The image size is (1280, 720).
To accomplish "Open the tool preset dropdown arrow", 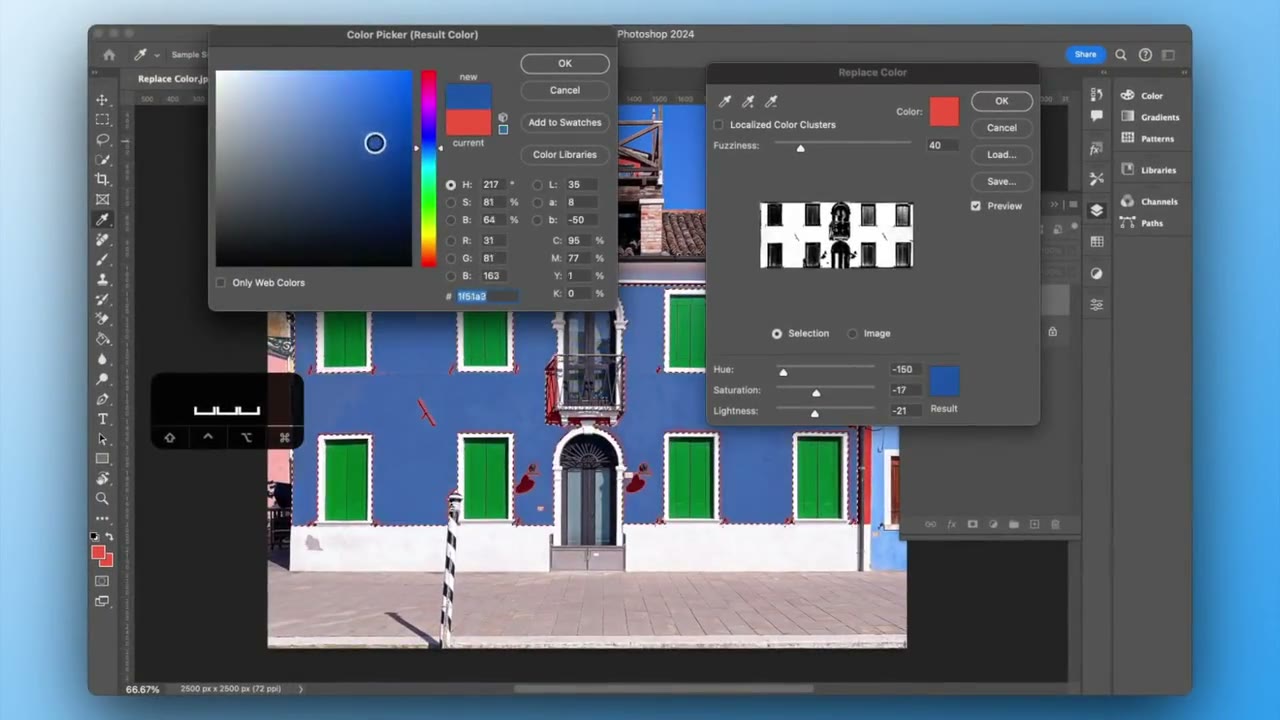I will coord(157,56).
